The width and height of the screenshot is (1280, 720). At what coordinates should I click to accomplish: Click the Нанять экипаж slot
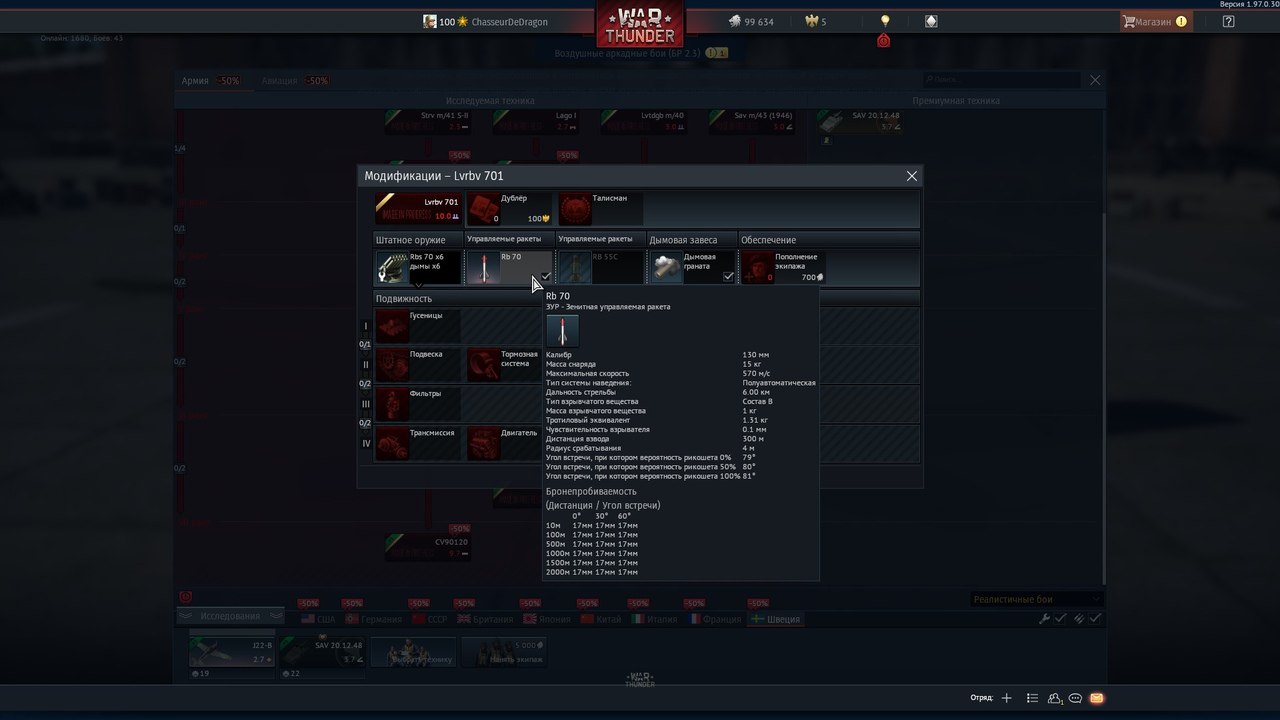tap(502, 652)
